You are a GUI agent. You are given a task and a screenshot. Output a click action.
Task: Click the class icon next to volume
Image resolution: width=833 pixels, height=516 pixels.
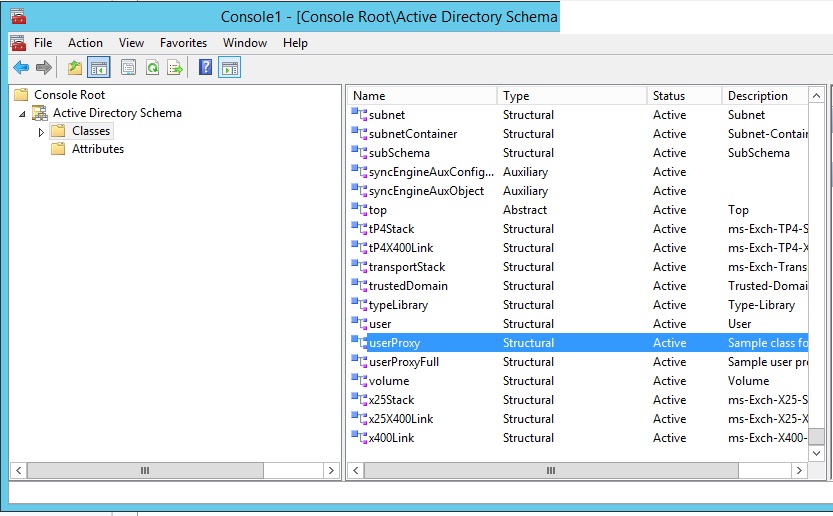click(359, 380)
